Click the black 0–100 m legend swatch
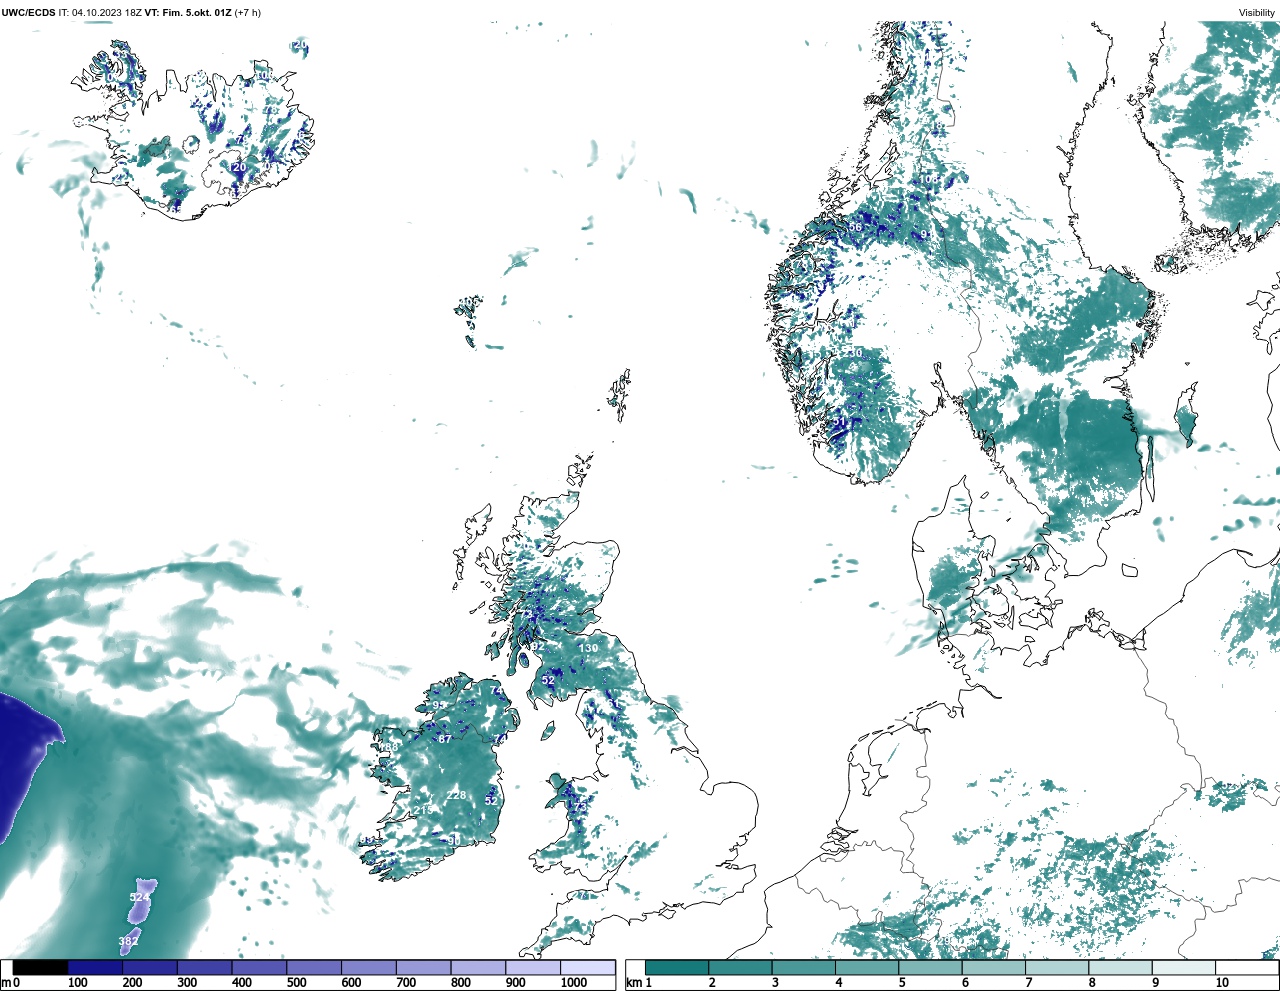 (41, 968)
